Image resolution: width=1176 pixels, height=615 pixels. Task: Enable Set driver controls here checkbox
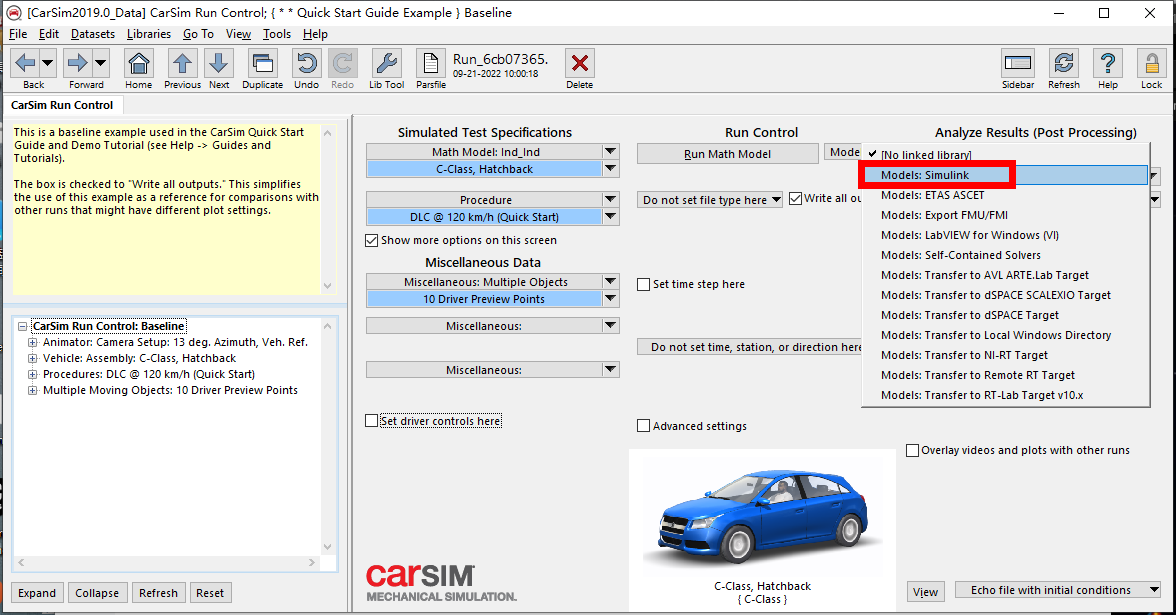(x=371, y=421)
